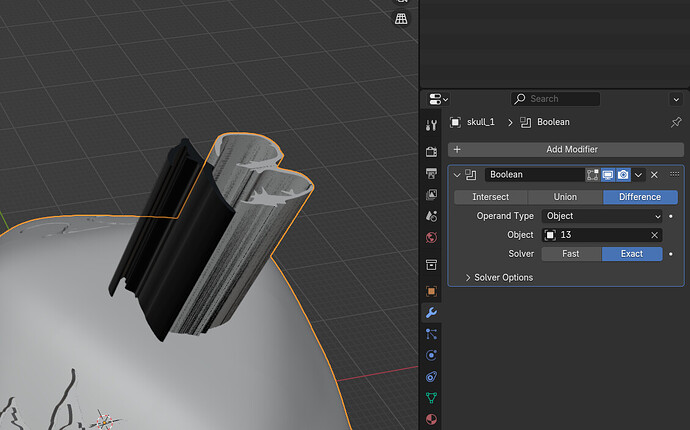Viewport: 690px width, 430px height.
Task: Open the Physics properties tab
Action: click(431, 355)
